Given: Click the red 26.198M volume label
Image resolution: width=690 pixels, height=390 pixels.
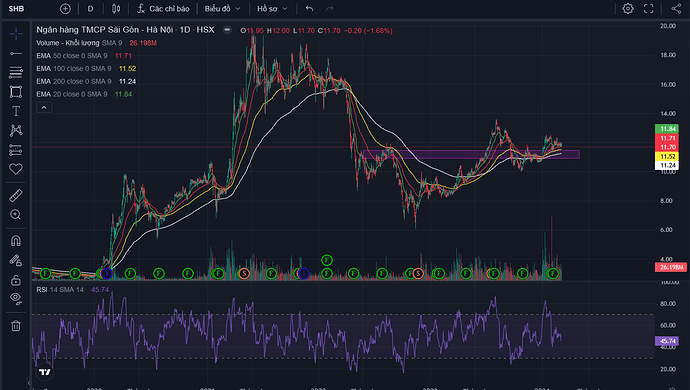Looking at the screenshot, I should point(671,267).
